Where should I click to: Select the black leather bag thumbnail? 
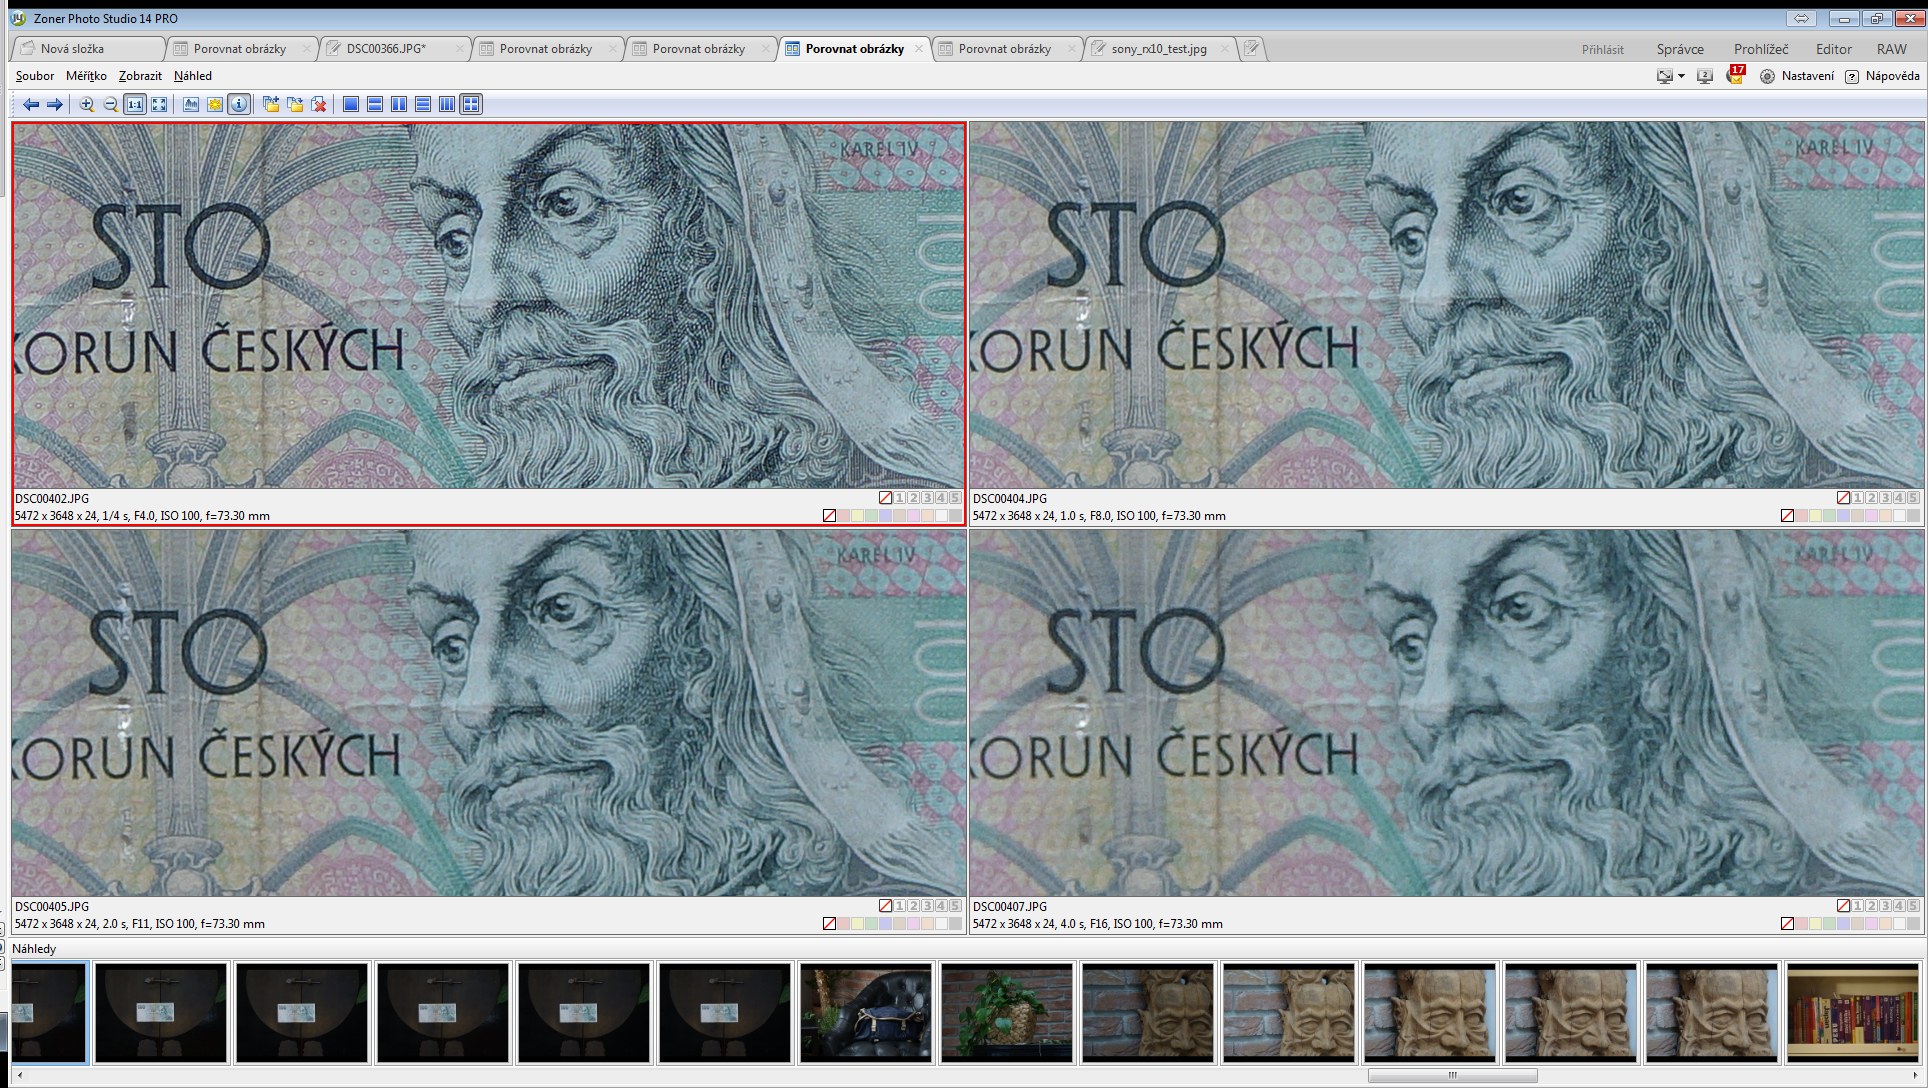866,1012
